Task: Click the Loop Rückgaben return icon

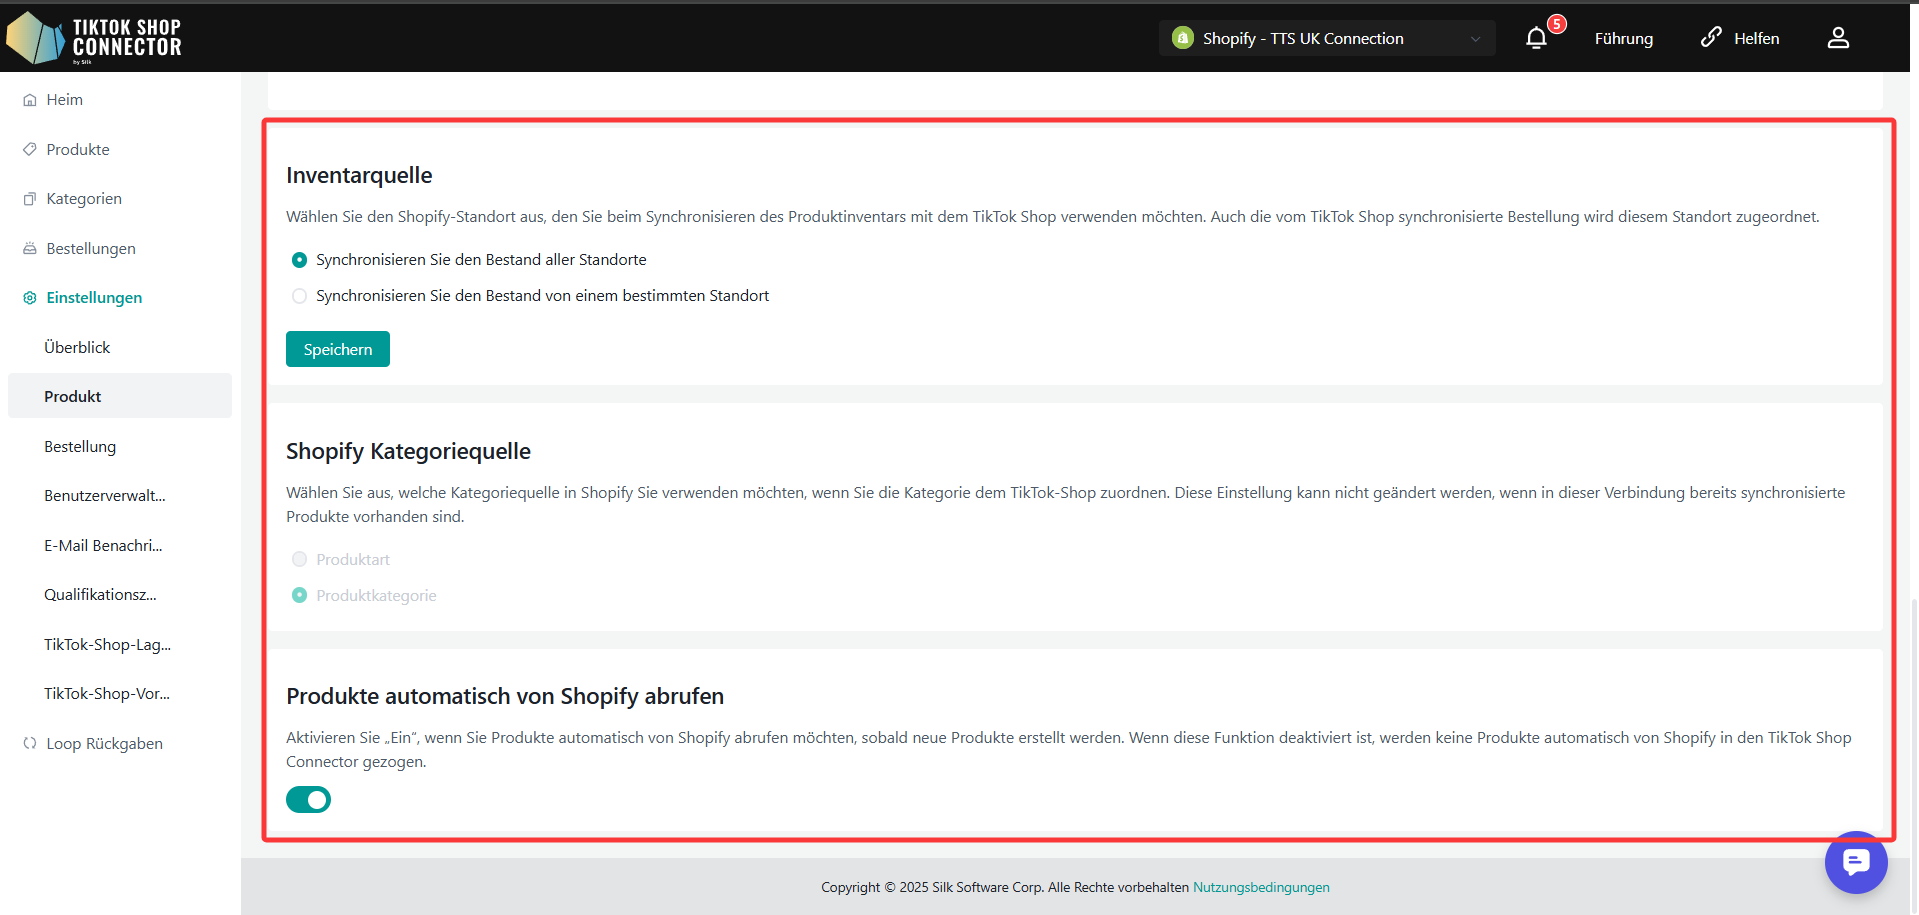Action: click(30, 743)
